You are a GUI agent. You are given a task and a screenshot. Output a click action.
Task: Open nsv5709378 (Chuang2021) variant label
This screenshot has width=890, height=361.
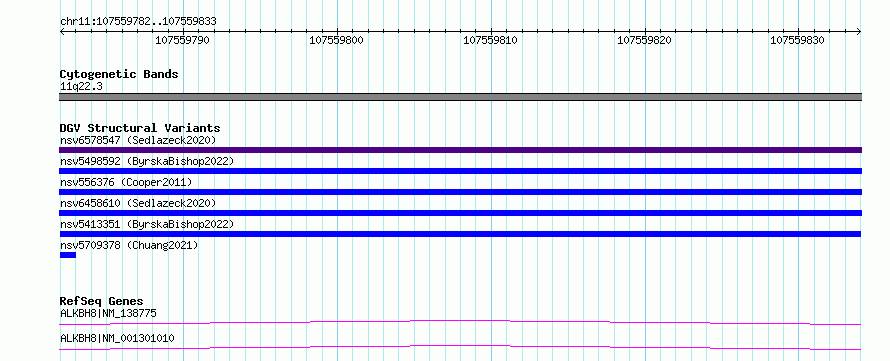129,245
